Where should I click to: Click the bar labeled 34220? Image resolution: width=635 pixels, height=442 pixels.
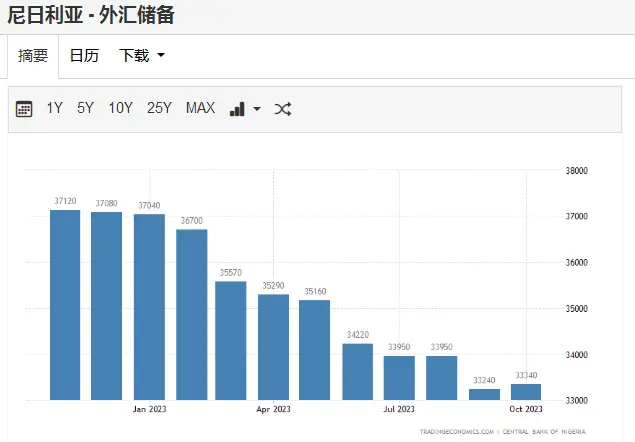pyautogui.click(x=358, y=372)
